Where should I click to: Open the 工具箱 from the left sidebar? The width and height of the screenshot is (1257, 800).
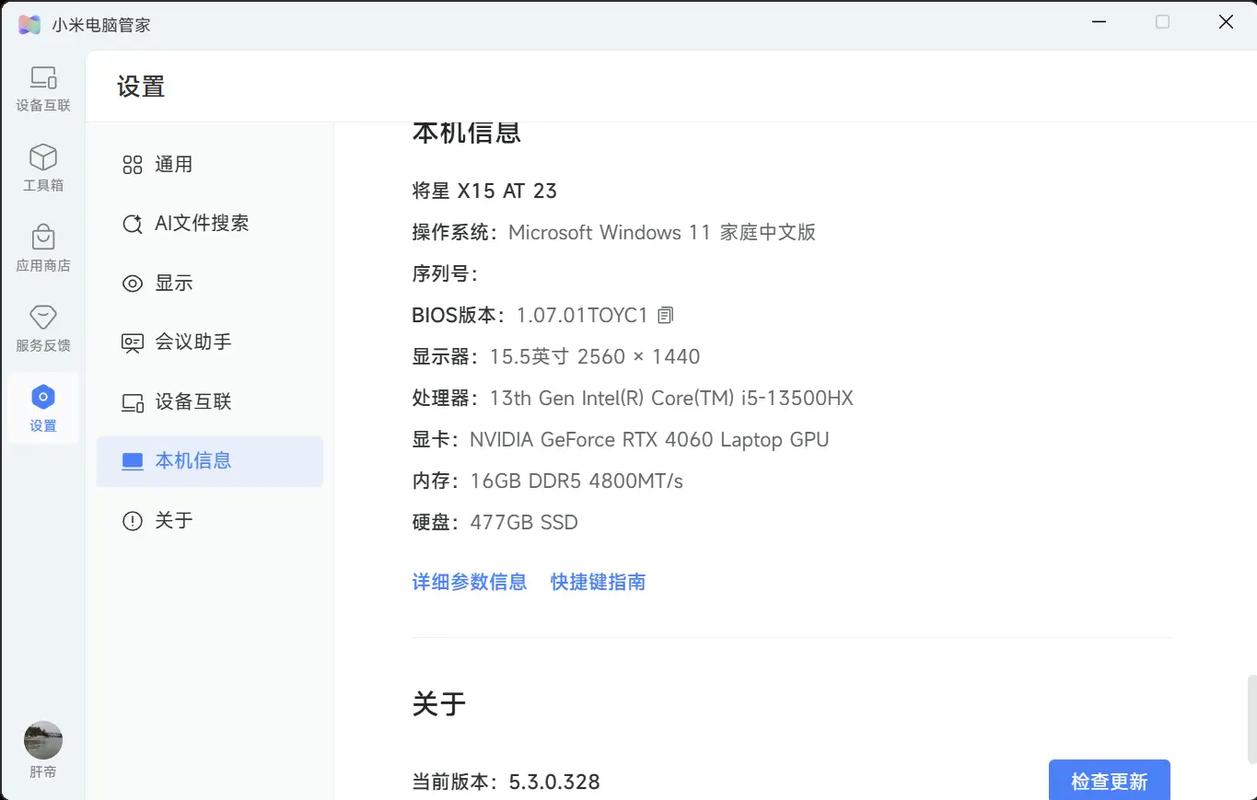coord(43,167)
